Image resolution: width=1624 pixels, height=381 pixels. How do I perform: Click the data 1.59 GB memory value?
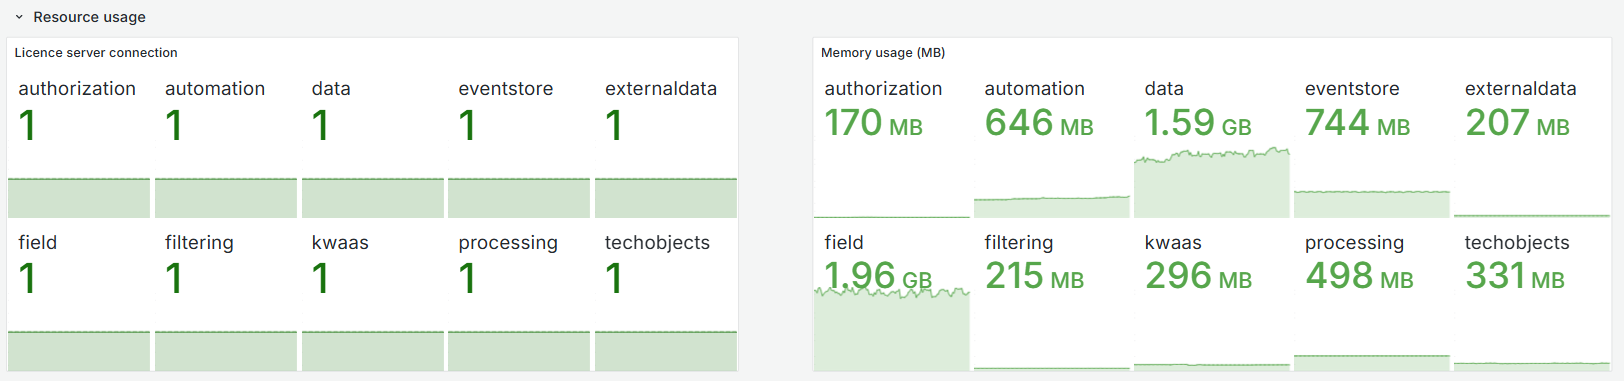tap(1198, 123)
